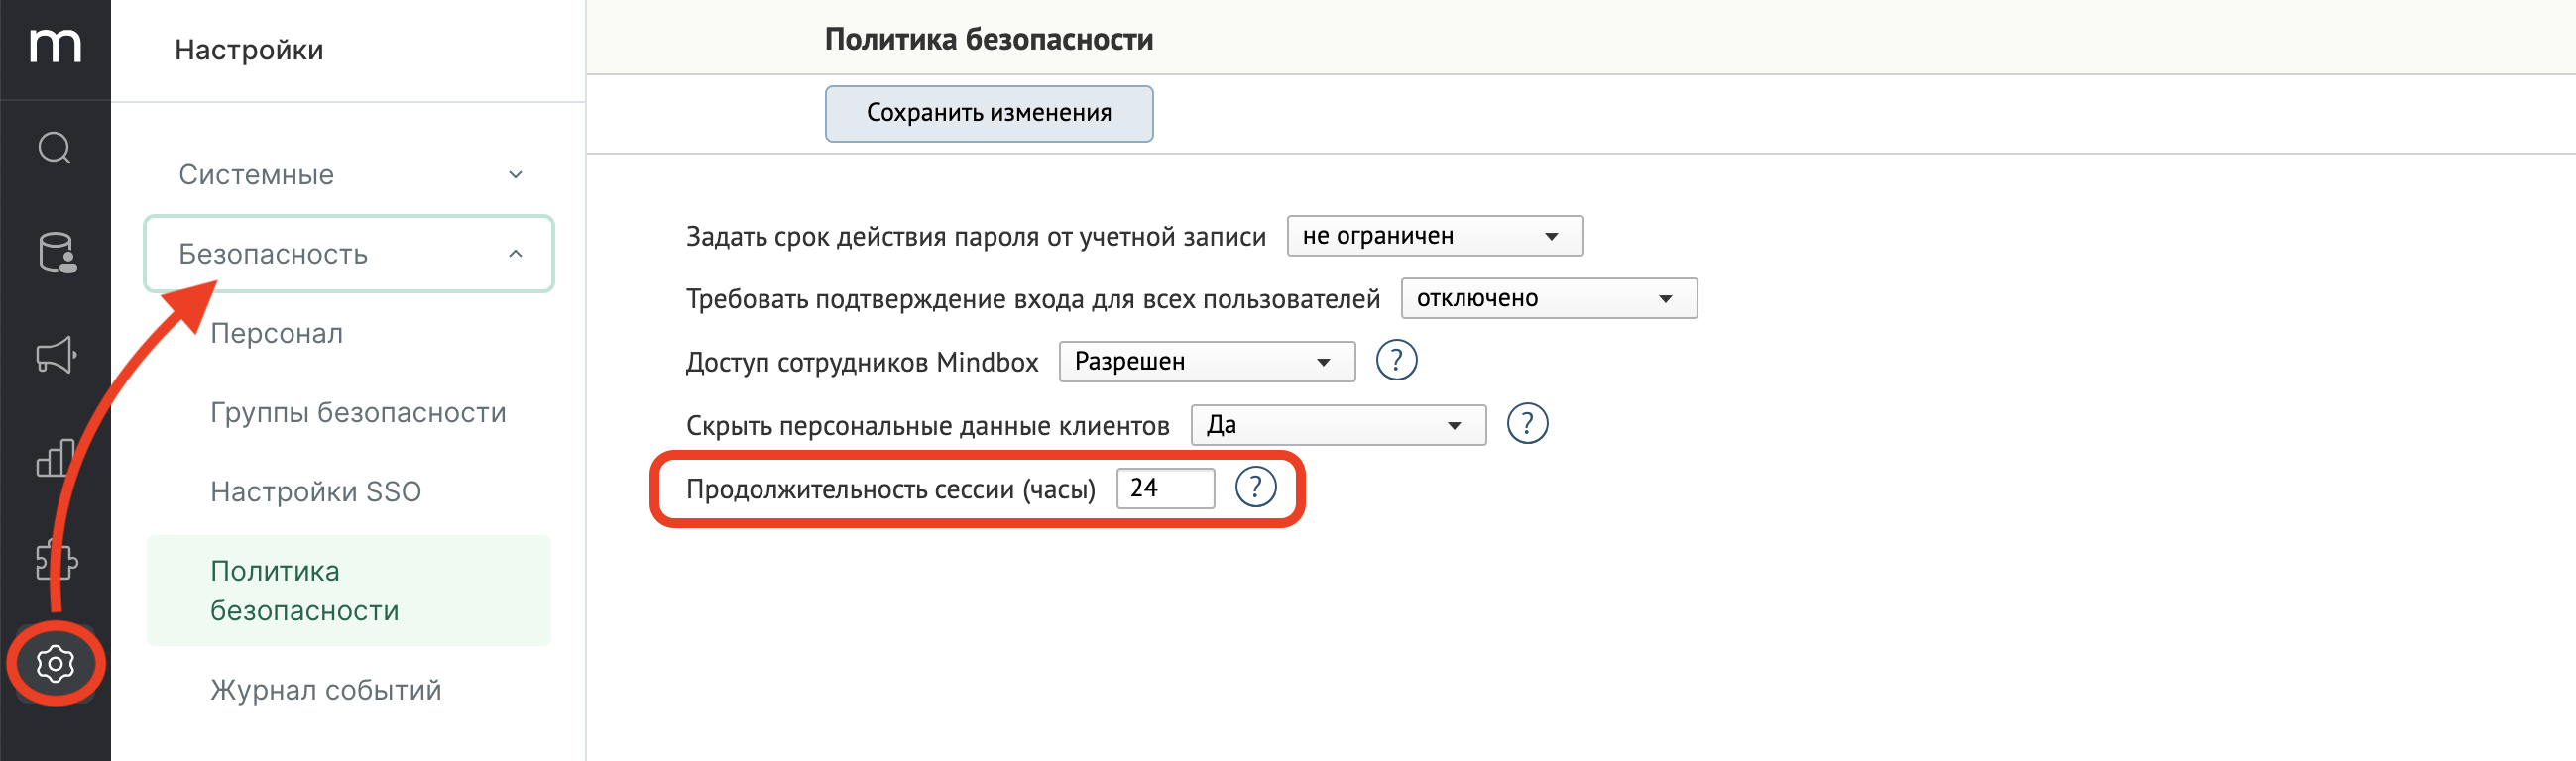Go to Настройки SSO menu item

[315, 492]
